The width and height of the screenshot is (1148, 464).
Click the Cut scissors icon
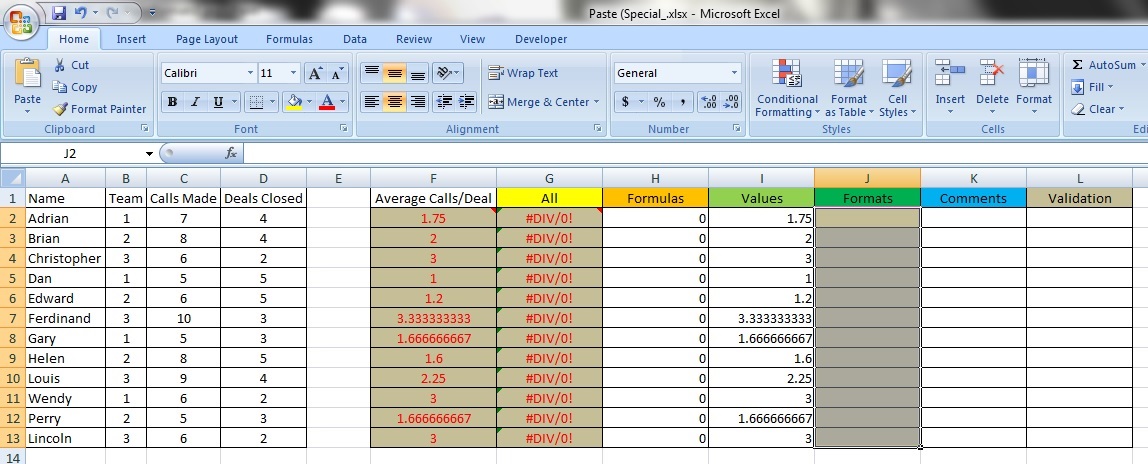point(60,65)
